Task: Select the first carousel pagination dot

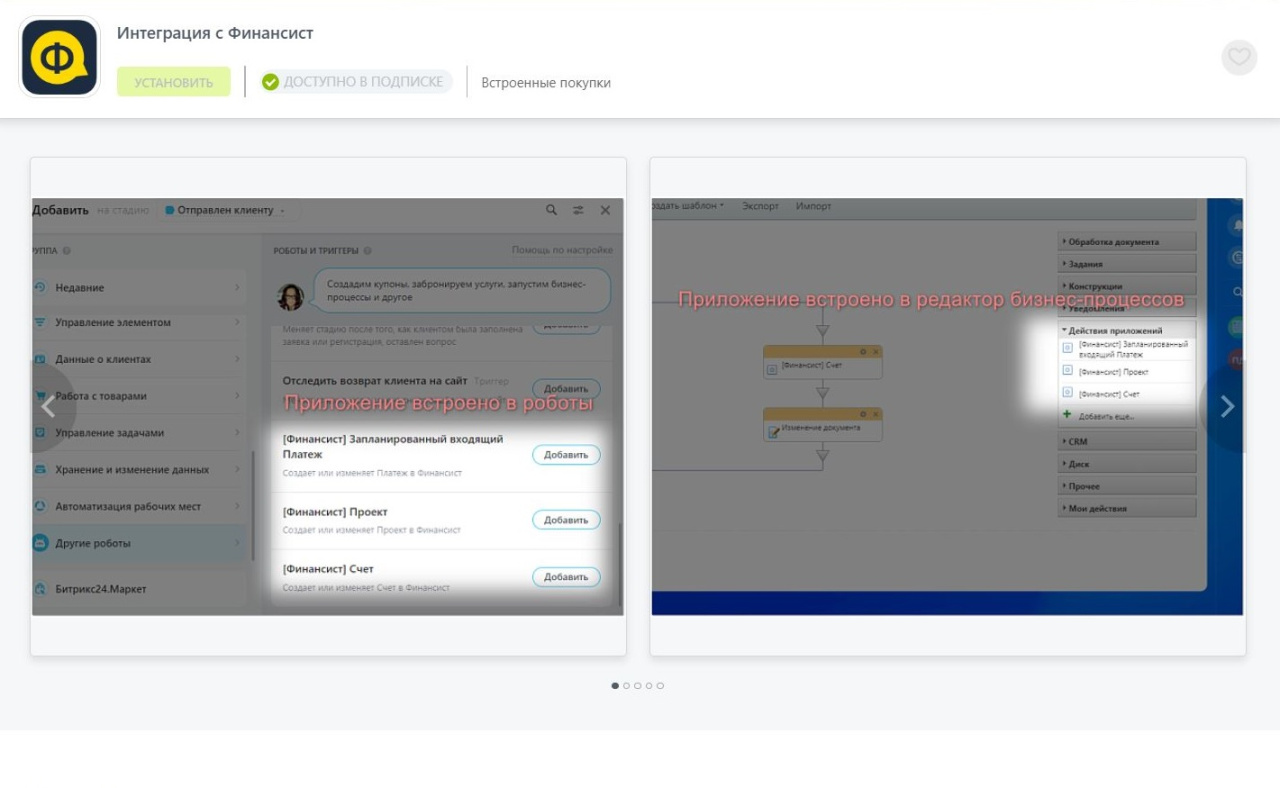Action: [615, 686]
